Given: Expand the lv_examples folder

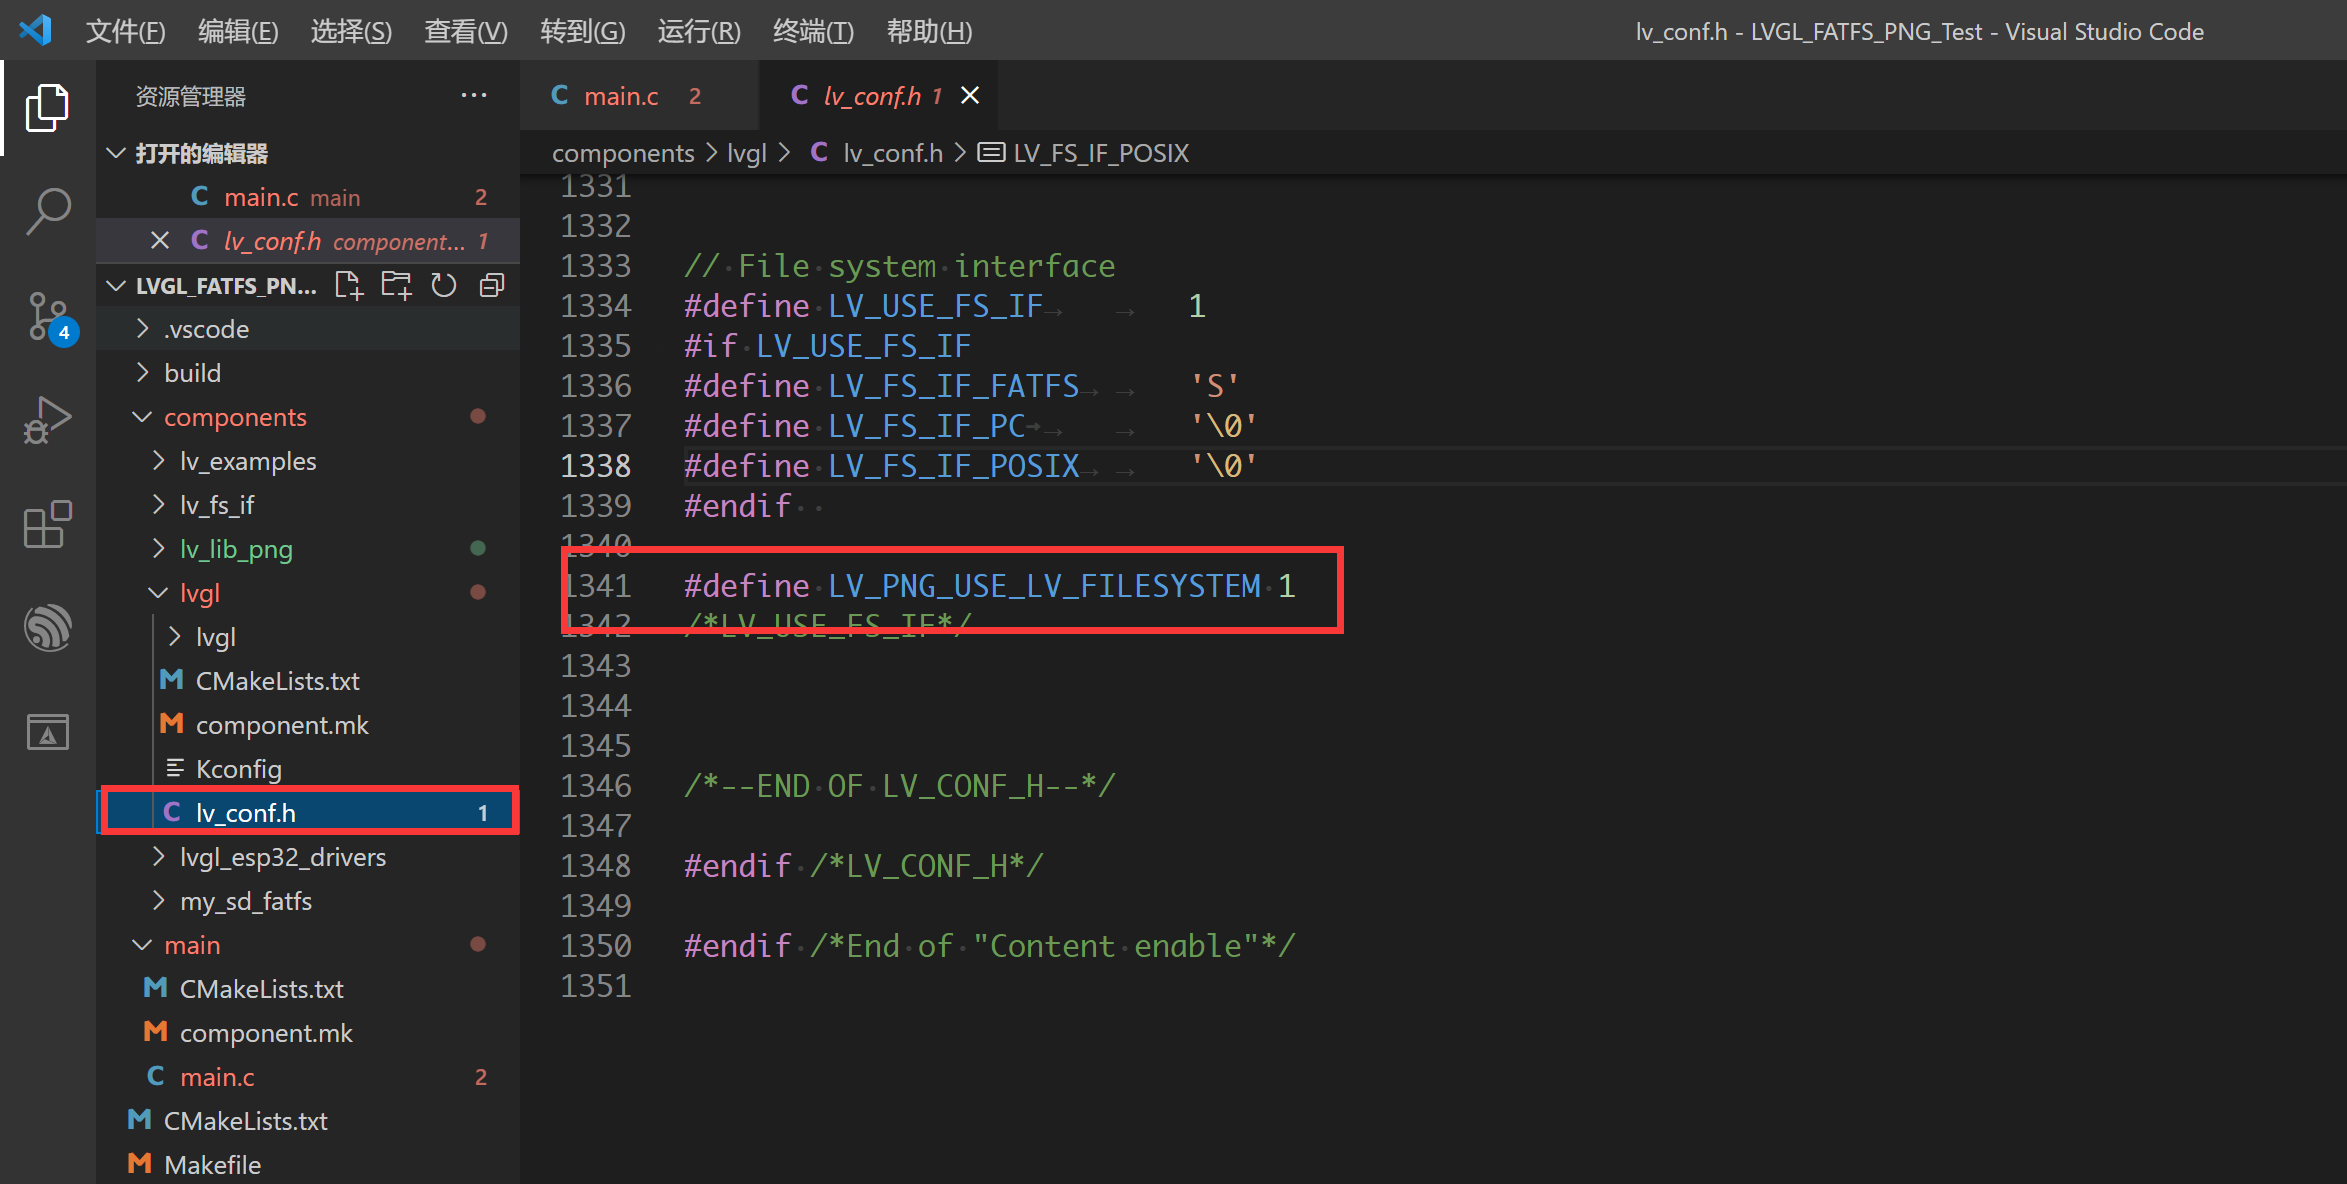Looking at the screenshot, I should tap(158, 460).
